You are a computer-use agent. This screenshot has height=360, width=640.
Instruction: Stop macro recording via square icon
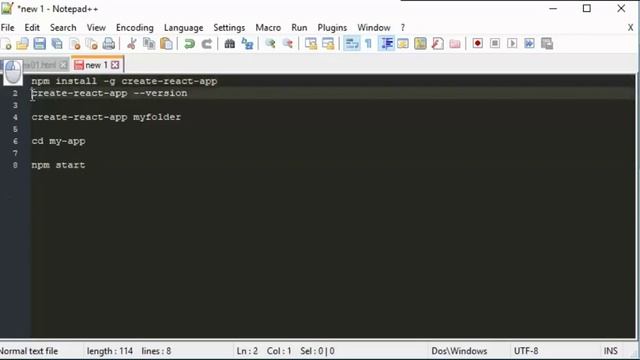[495, 44]
